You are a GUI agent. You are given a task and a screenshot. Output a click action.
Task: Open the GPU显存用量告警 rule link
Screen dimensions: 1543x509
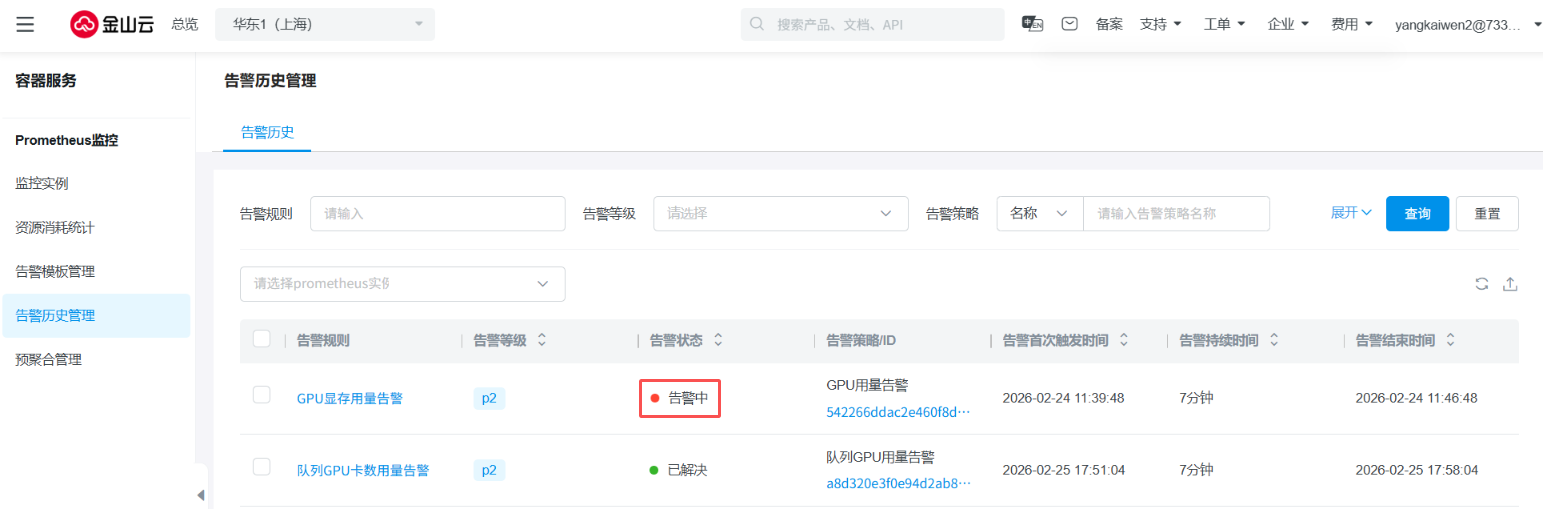349,398
